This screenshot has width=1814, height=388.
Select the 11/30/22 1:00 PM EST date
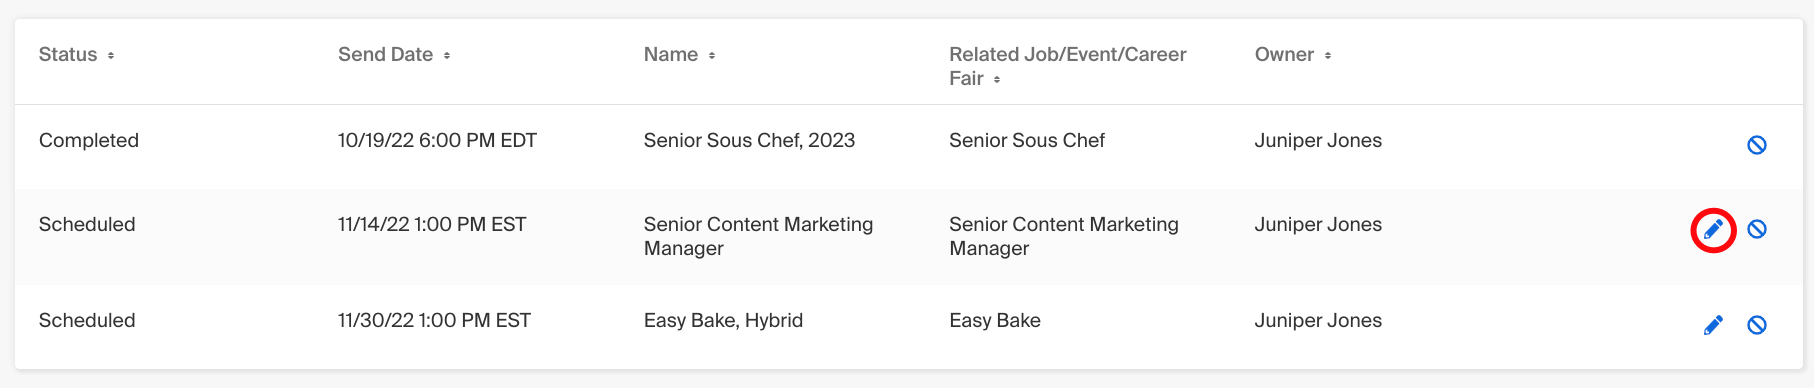[x=434, y=321]
